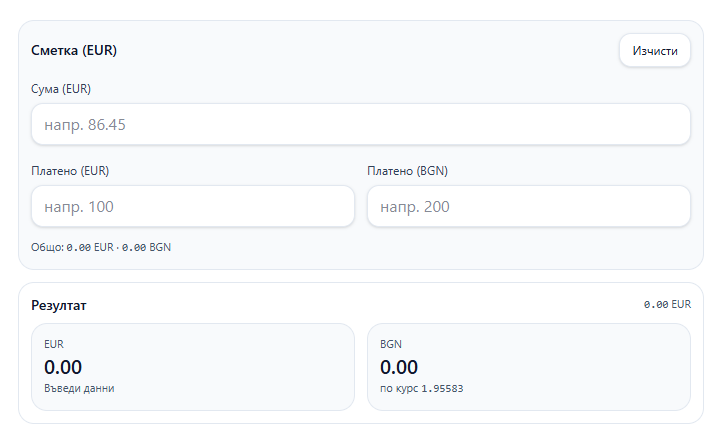The width and height of the screenshot is (723, 444).
Task: Click the по курс 1.95583 rate text
Action: pyautogui.click(x=422, y=388)
